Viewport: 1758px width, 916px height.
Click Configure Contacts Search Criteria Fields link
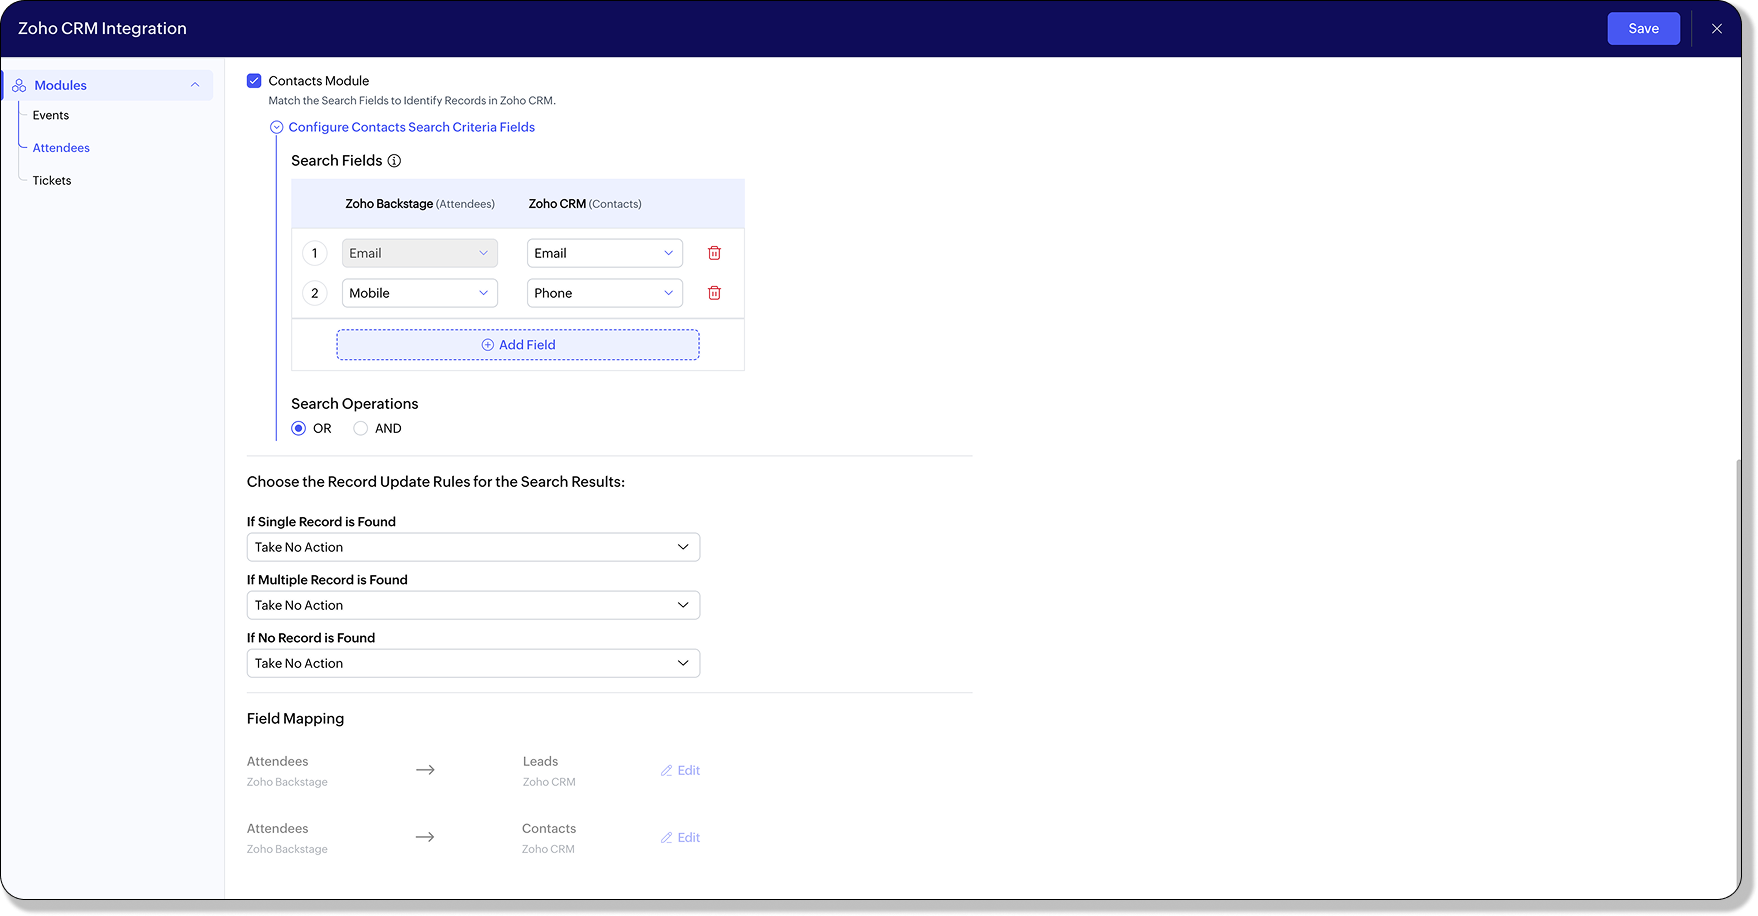412,128
